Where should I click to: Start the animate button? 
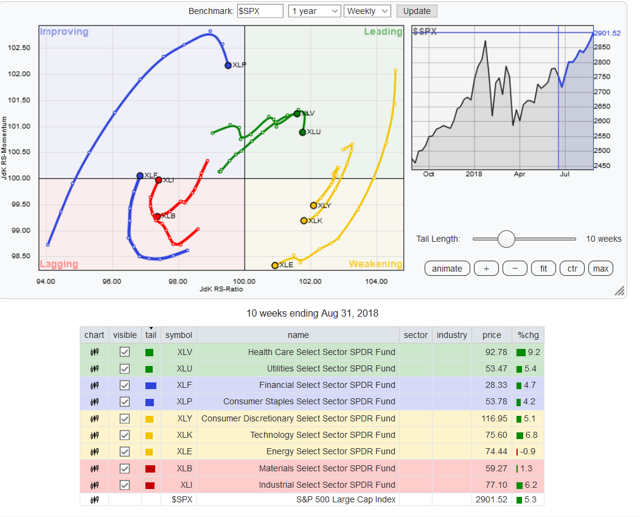[447, 268]
